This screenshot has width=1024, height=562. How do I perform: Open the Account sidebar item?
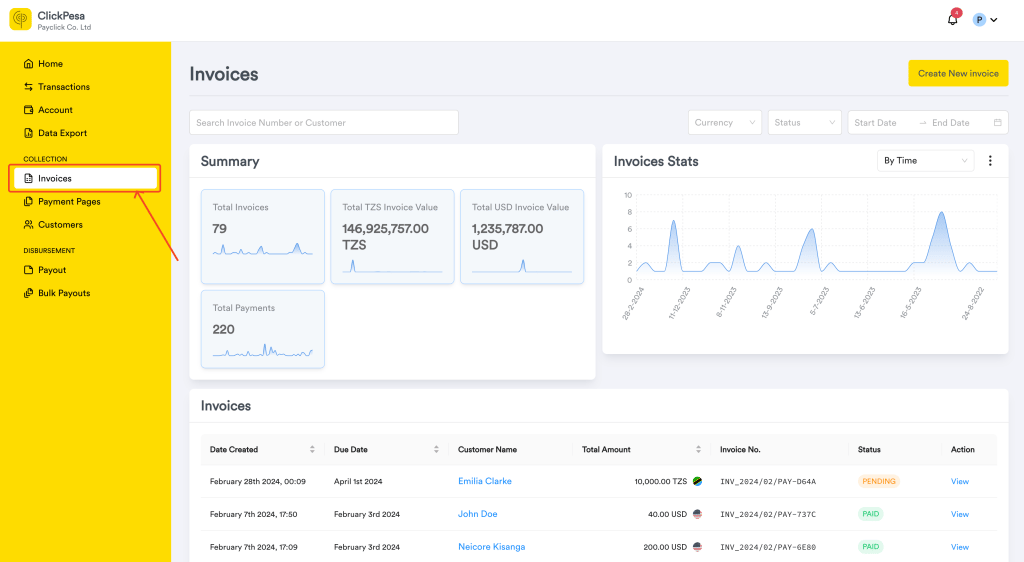(48, 110)
